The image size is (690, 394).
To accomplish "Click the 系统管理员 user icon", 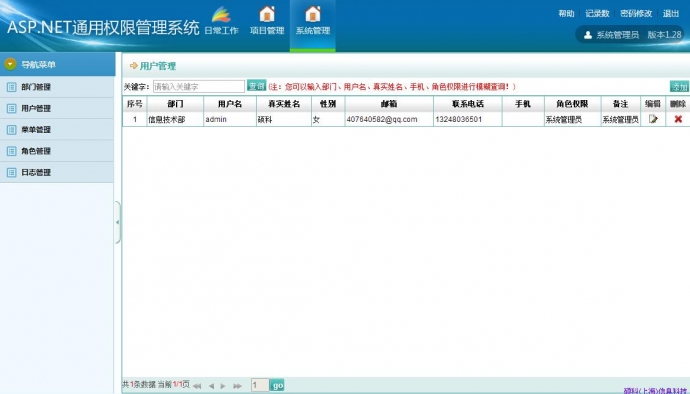I will [x=587, y=35].
